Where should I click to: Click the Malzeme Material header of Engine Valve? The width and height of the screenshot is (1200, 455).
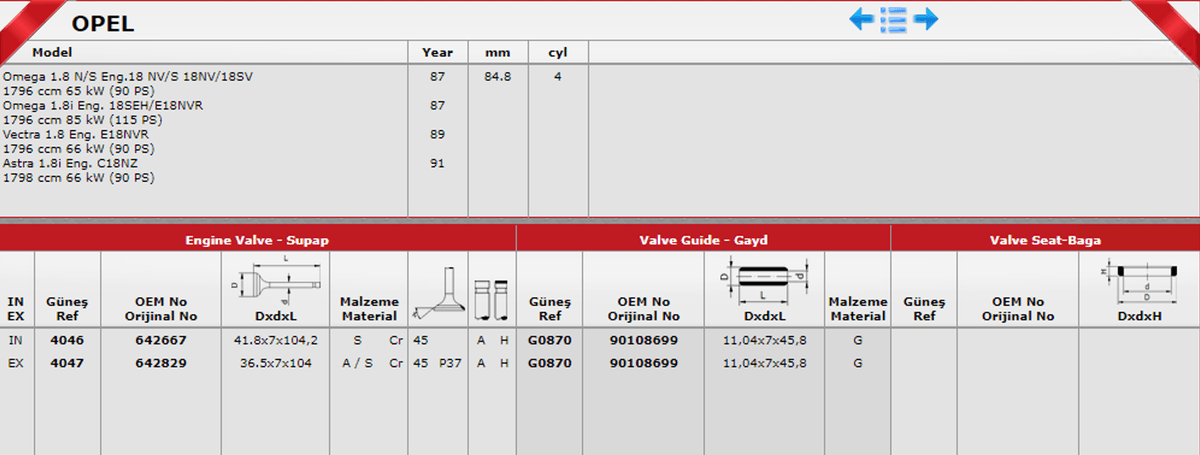point(369,308)
